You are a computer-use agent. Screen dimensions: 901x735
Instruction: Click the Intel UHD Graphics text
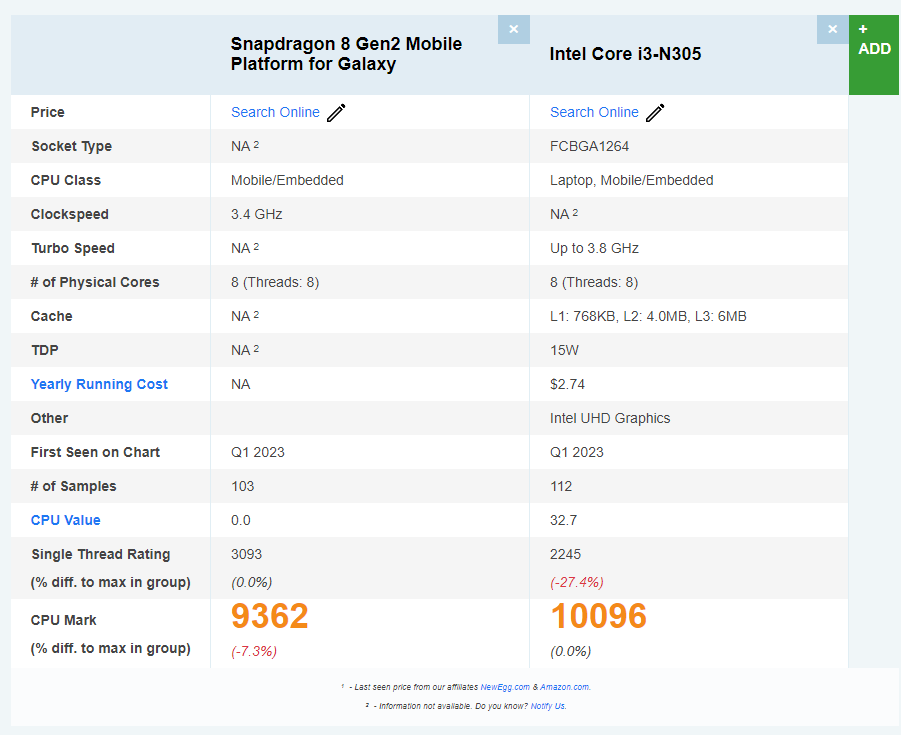[x=610, y=418]
